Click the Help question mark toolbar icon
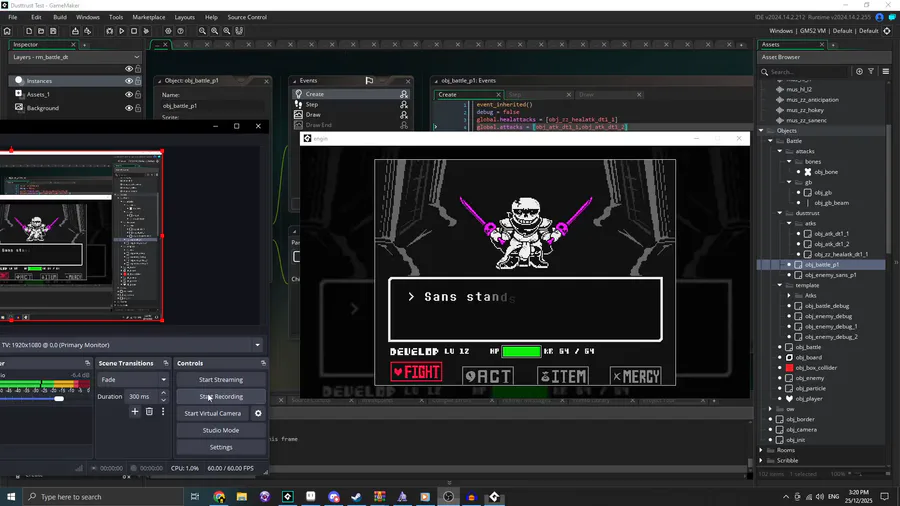The width and height of the screenshot is (900, 506). tap(180, 31)
